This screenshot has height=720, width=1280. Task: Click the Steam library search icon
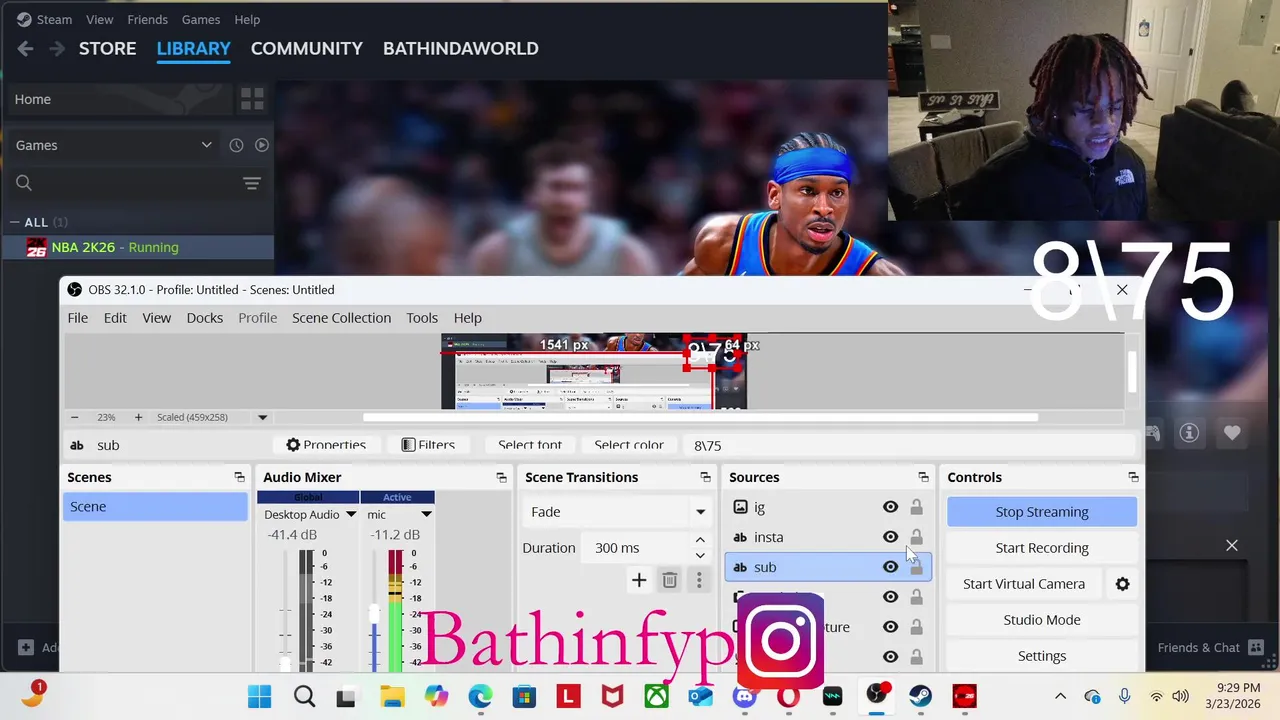[24, 183]
